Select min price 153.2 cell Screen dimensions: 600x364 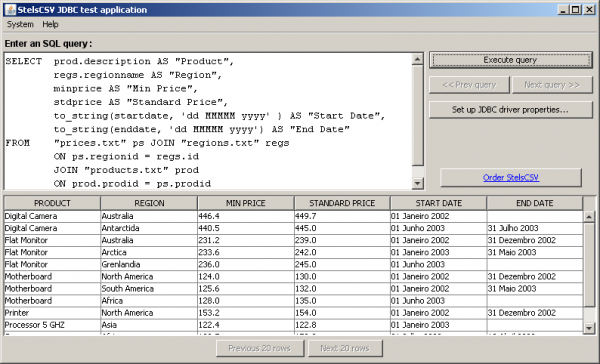(246, 313)
